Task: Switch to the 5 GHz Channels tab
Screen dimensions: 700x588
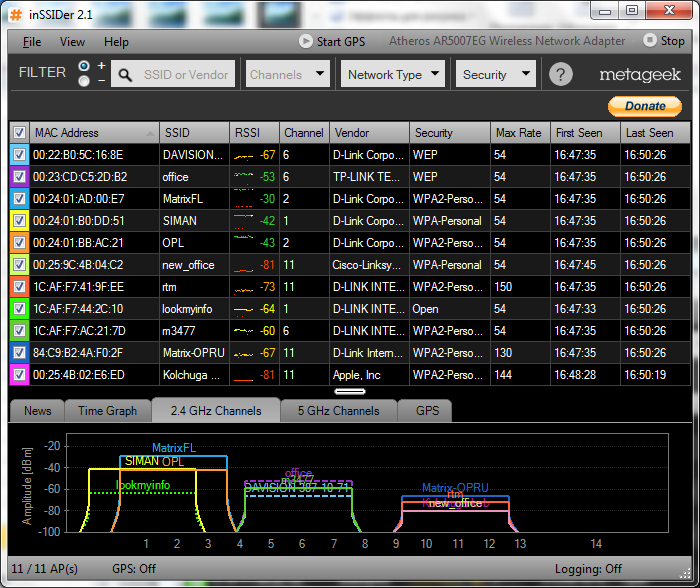Action: pyautogui.click(x=339, y=411)
